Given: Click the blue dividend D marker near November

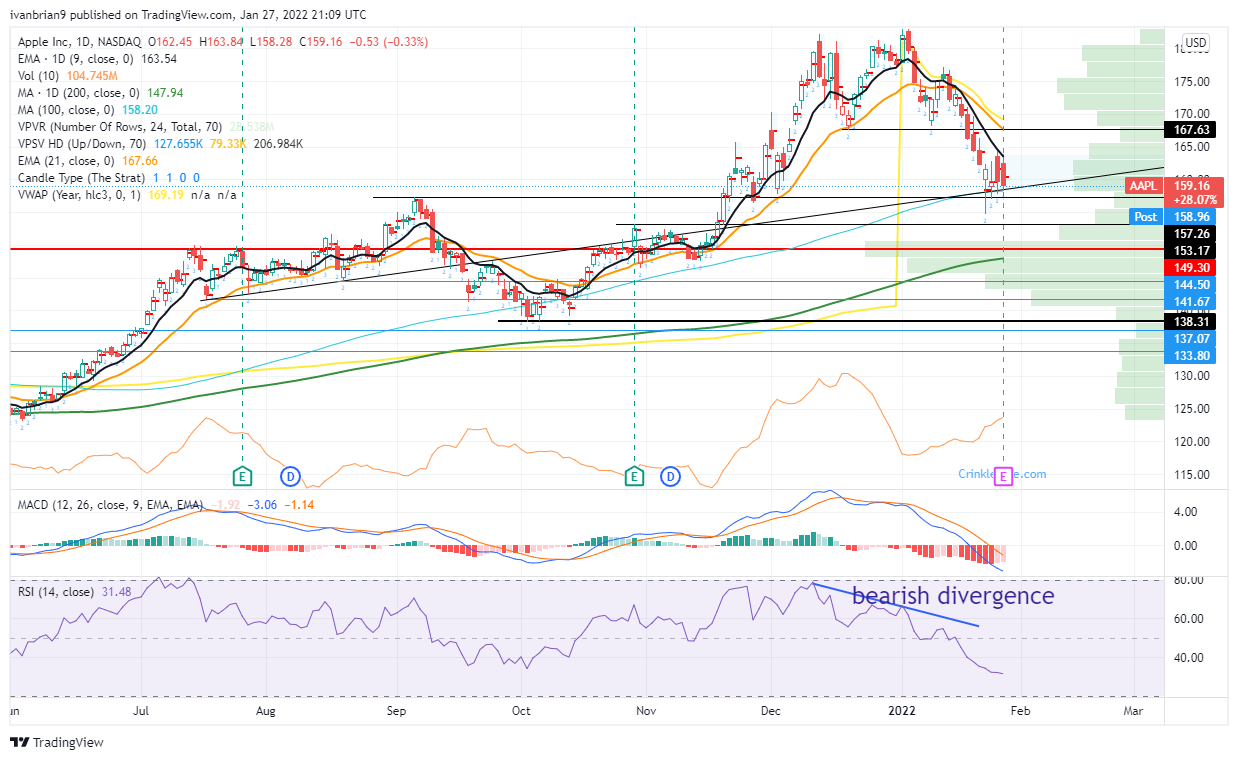Looking at the screenshot, I should point(670,475).
